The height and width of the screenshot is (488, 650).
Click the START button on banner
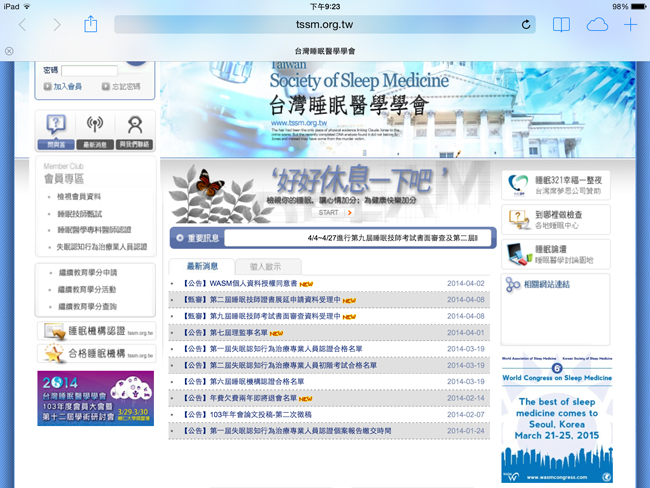click(x=333, y=212)
